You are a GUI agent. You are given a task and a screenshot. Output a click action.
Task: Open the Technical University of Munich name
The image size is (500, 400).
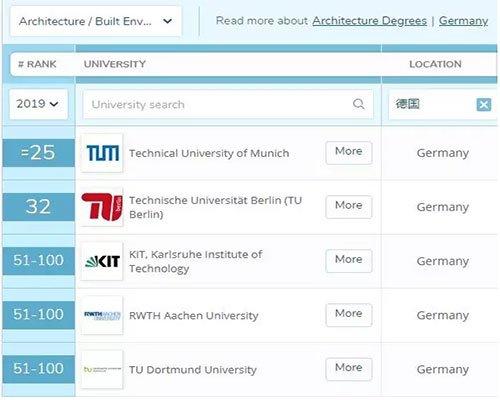tap(209, 153)
